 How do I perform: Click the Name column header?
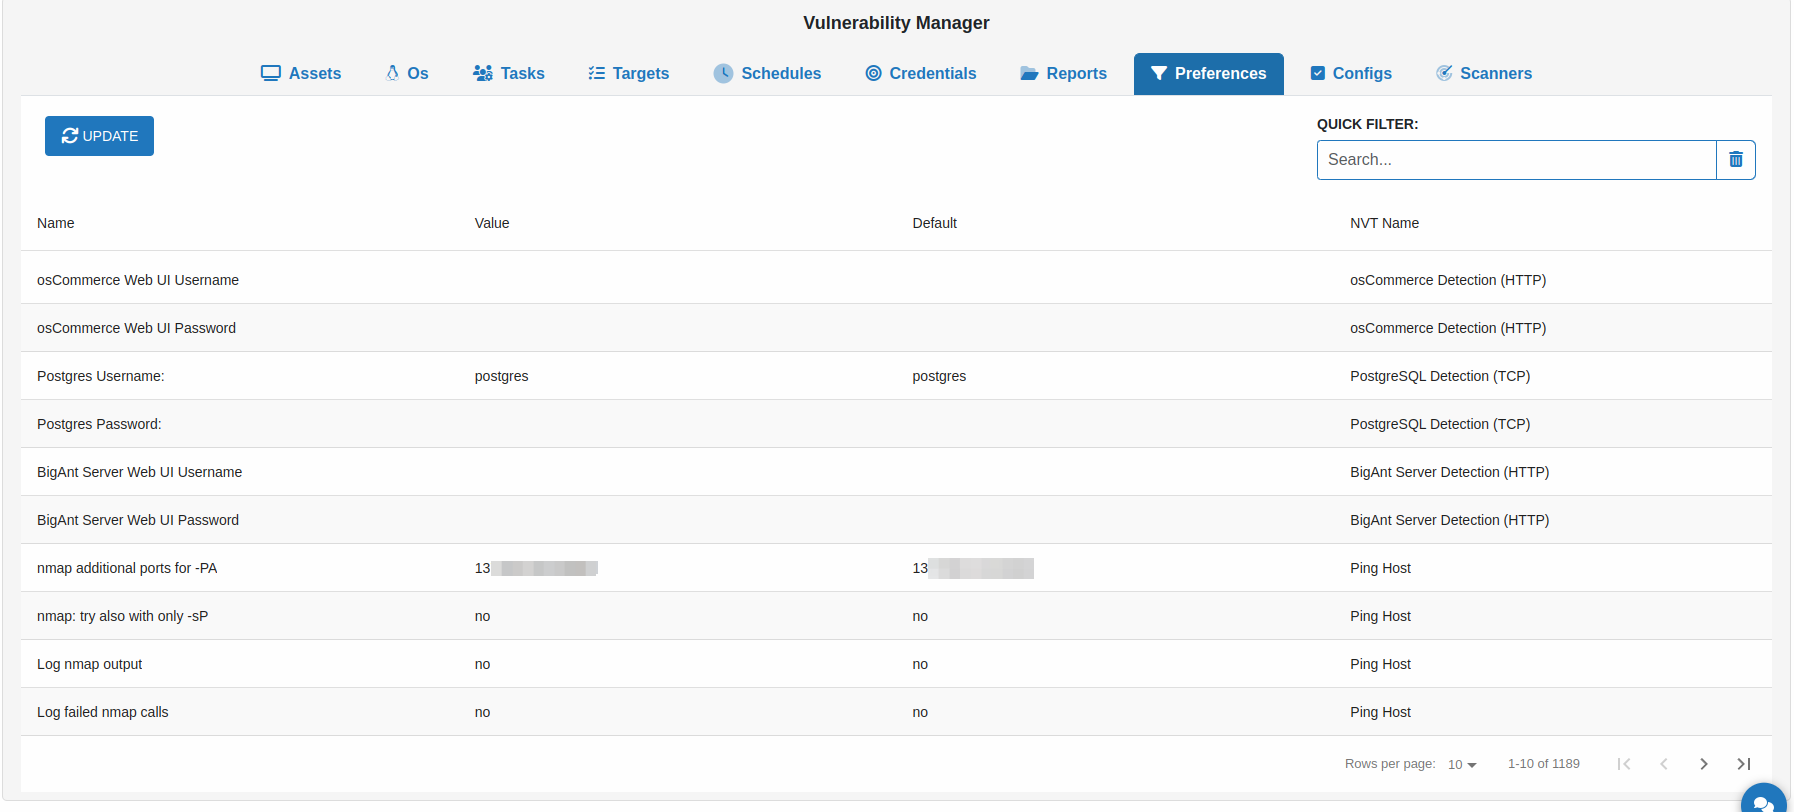pyautogui.click(x=56, y=223)
